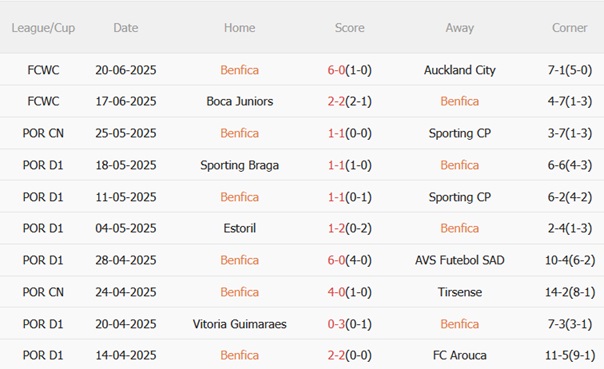The width and height of the screenshot is (604, 369).
Task: Click the 0-3(0-1) score at Vitoria Guimaraes
Action: (349, 324)
